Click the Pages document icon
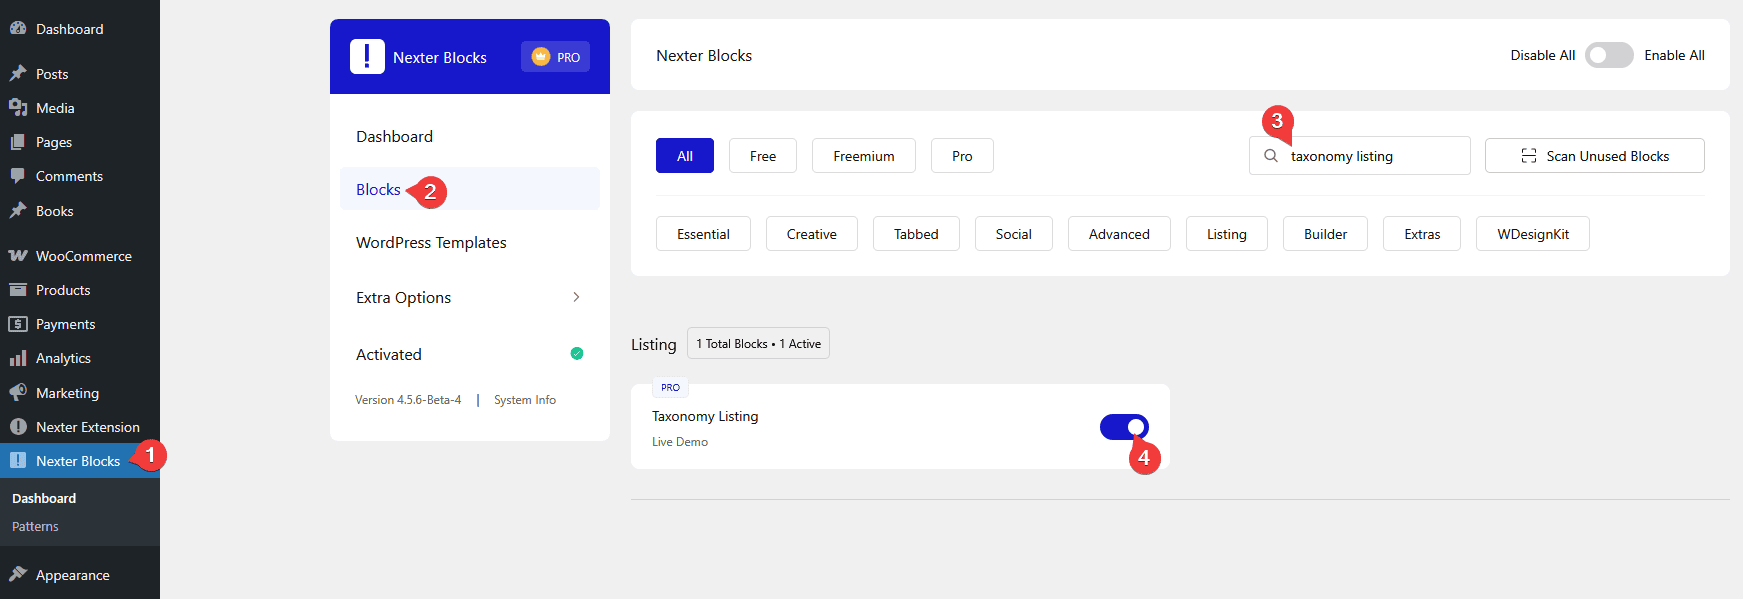 pos(18,142)
